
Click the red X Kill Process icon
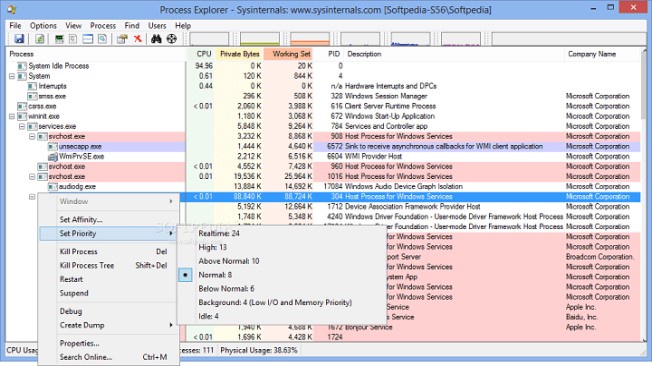(x=138, y=39)
